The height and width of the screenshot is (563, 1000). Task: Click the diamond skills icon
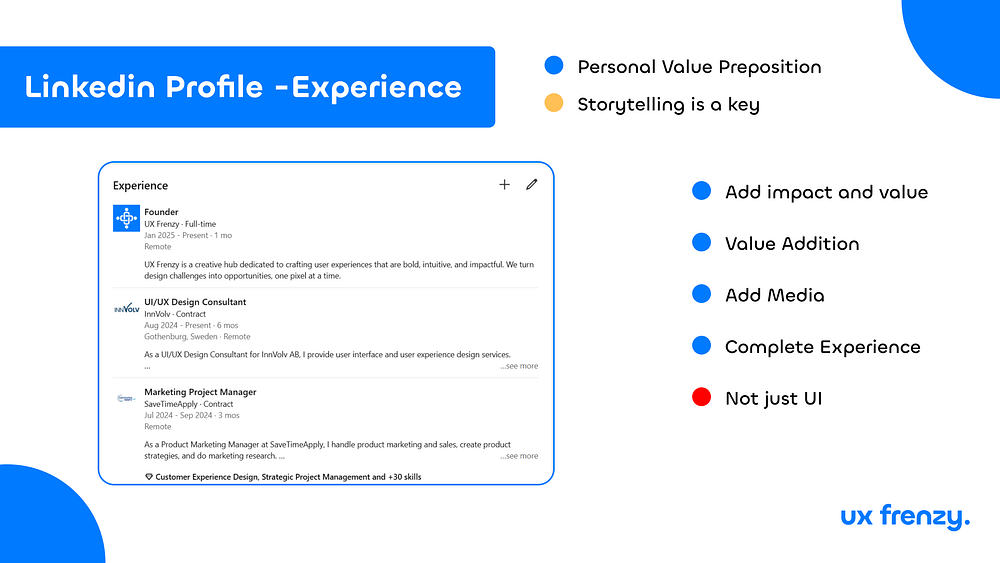pyautogui.click(x=149, y=477)
